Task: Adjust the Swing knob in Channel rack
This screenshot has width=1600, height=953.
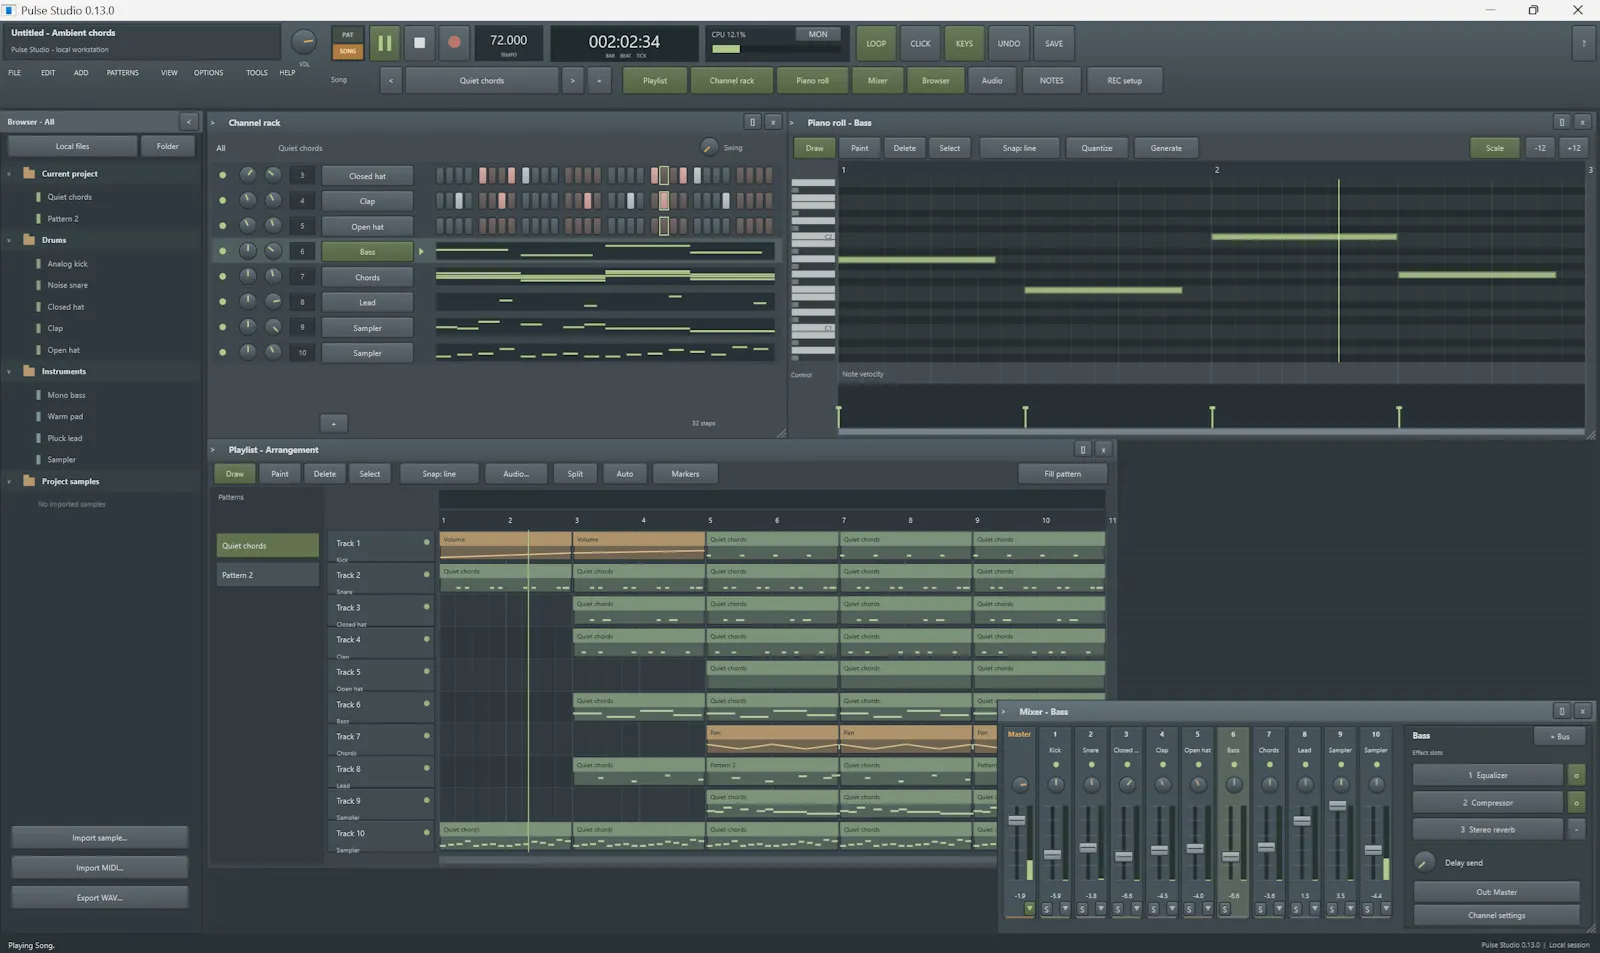Action: coord(709,147)
